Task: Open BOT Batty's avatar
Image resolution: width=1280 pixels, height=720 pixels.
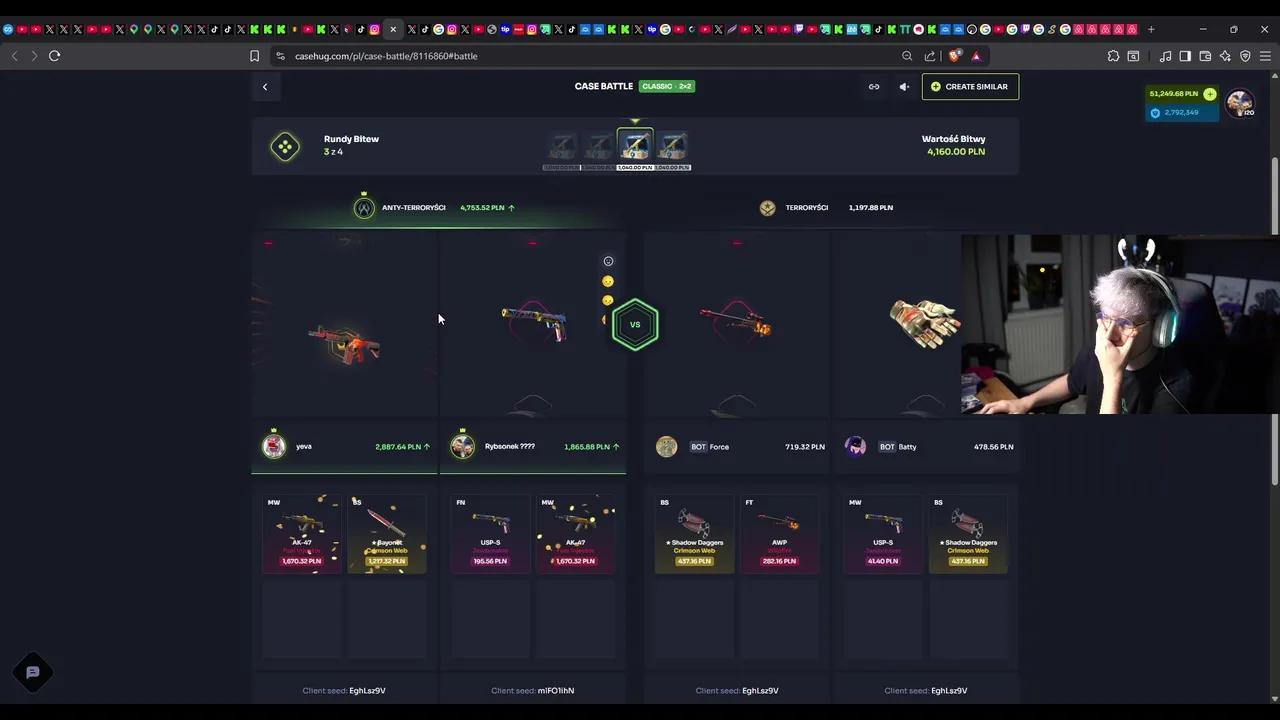Action: pos(855,447)
